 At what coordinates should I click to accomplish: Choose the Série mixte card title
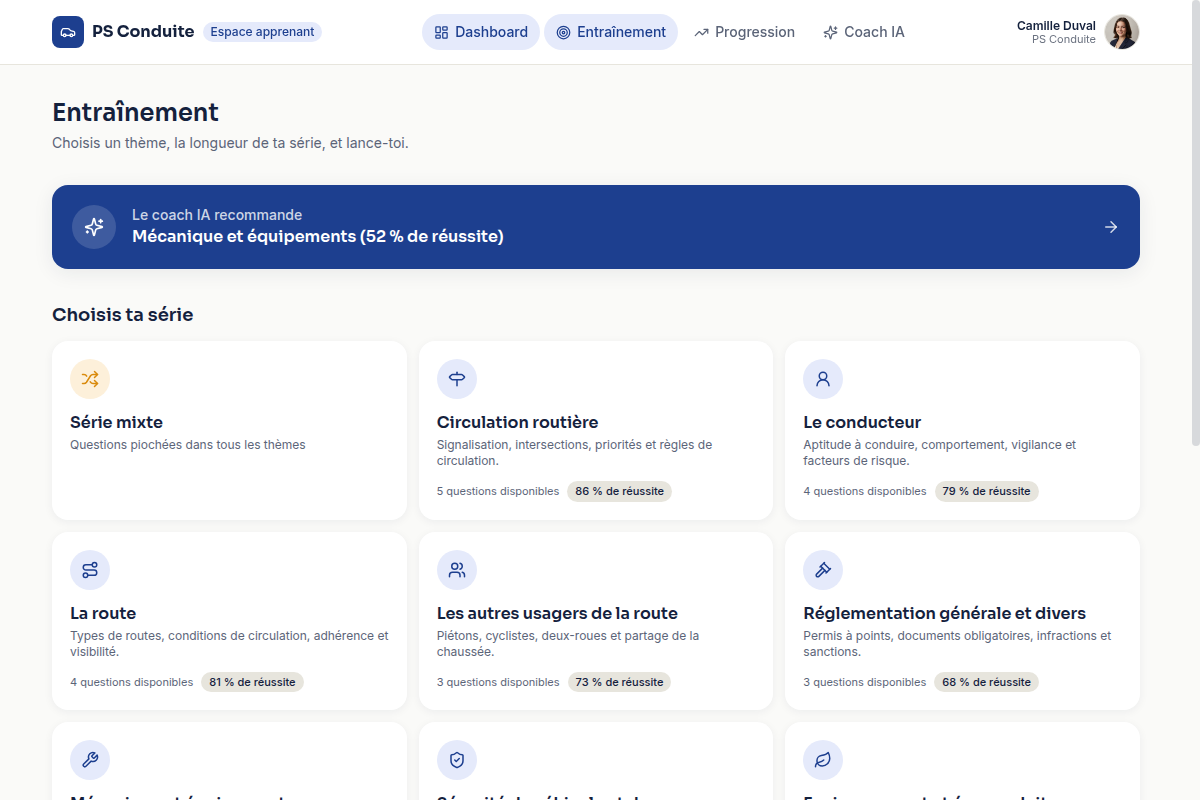tap(116, 422)
